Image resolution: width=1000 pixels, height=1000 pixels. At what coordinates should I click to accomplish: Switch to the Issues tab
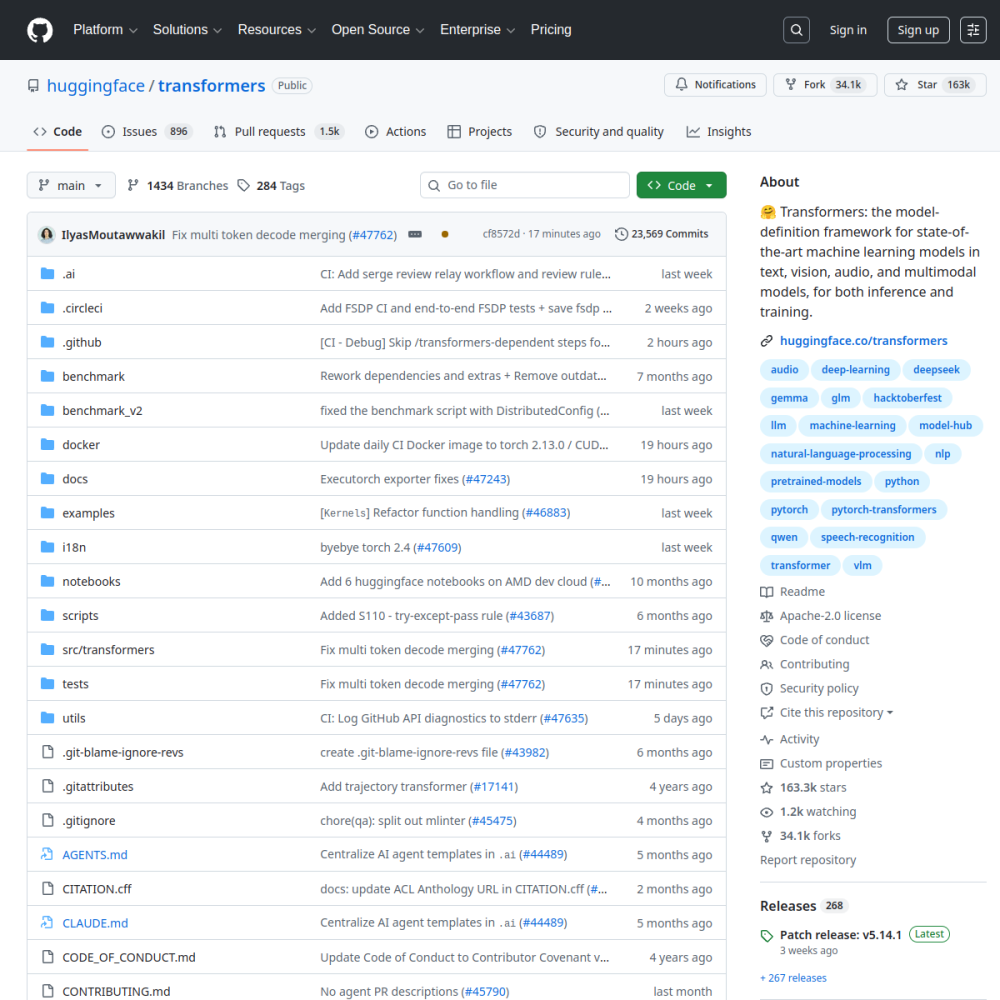tap(147, 132)
